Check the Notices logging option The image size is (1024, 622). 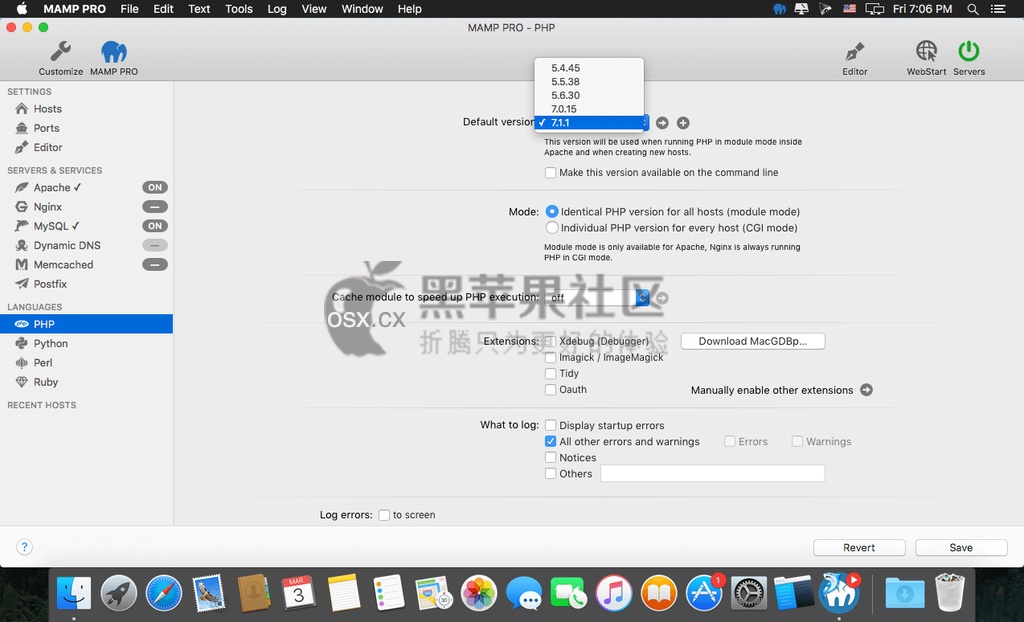point(551,458)
